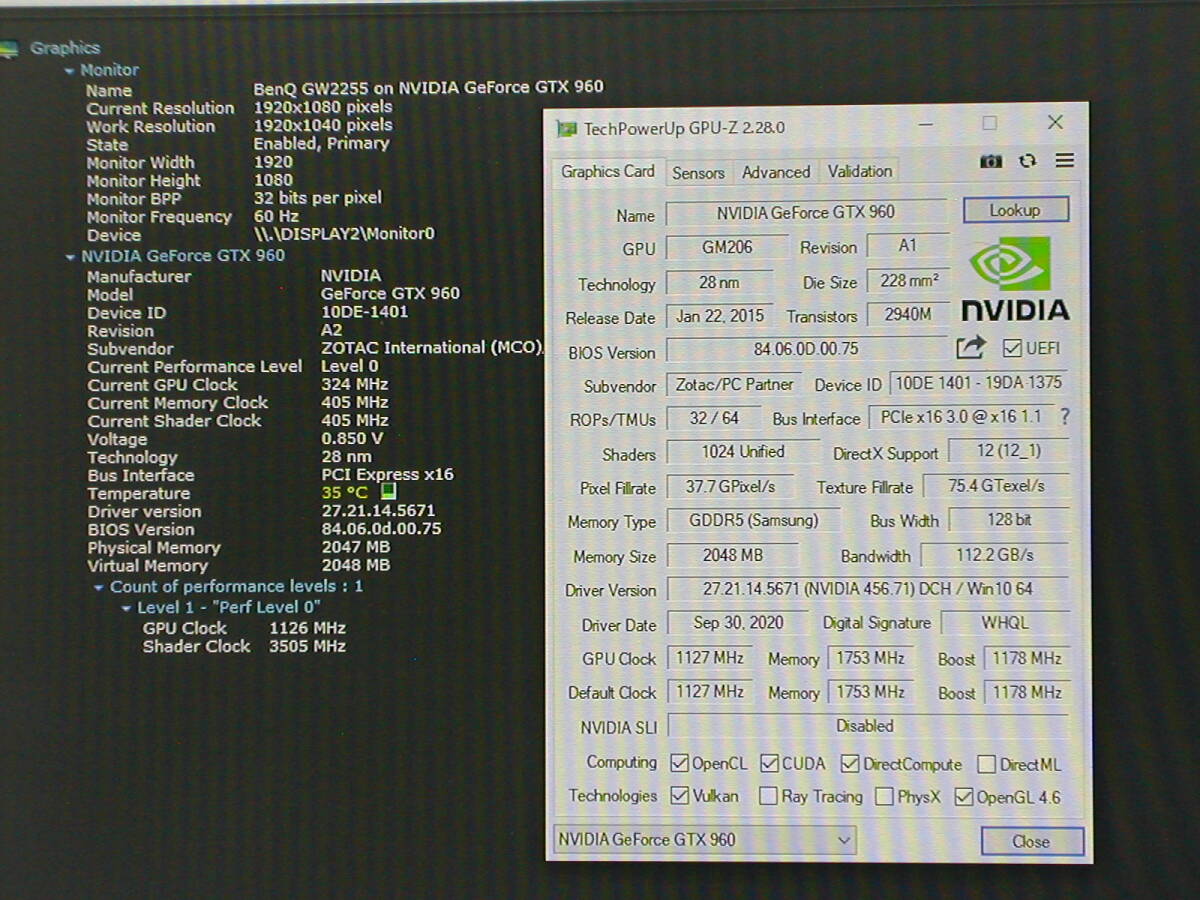Click the Memory Type GDDR5 field
The width and height of the screenshot is (1200, 900).
pyautogui.click(x=753, y=520)
